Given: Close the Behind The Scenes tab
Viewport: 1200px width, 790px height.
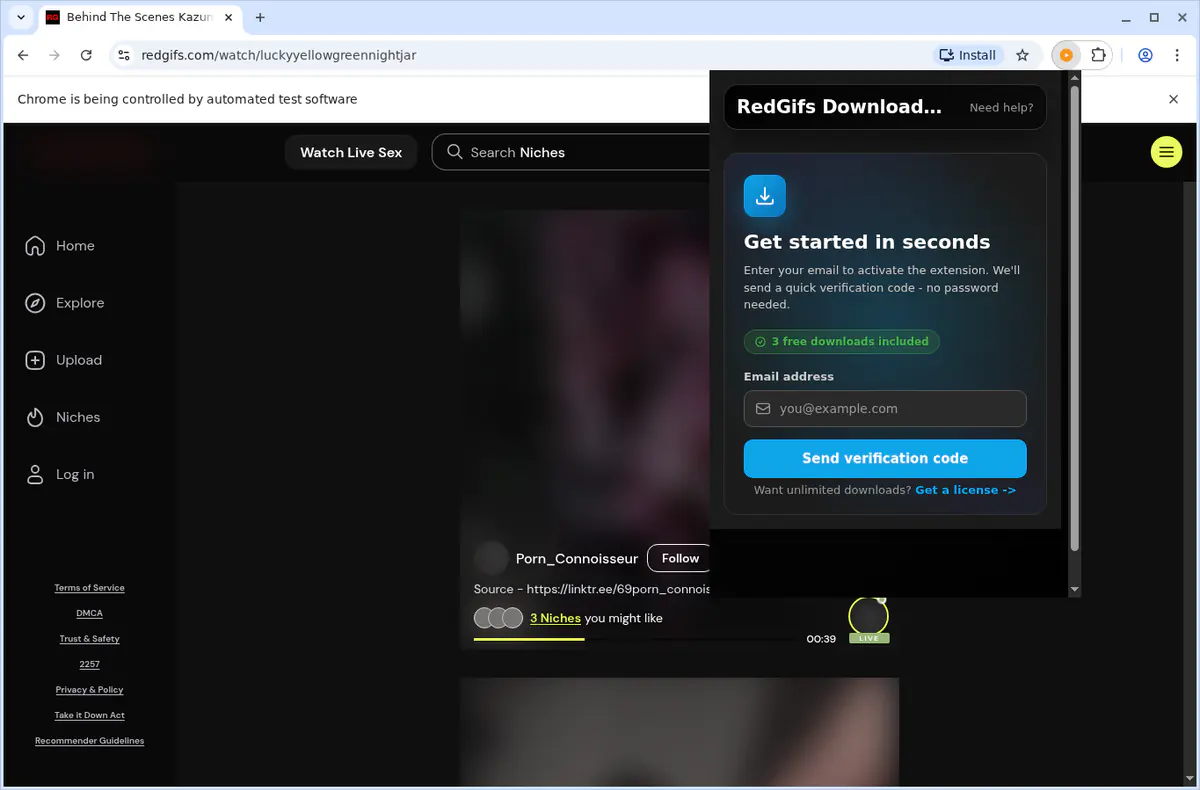Looking at the screenshot, I should tap(228, 17).
